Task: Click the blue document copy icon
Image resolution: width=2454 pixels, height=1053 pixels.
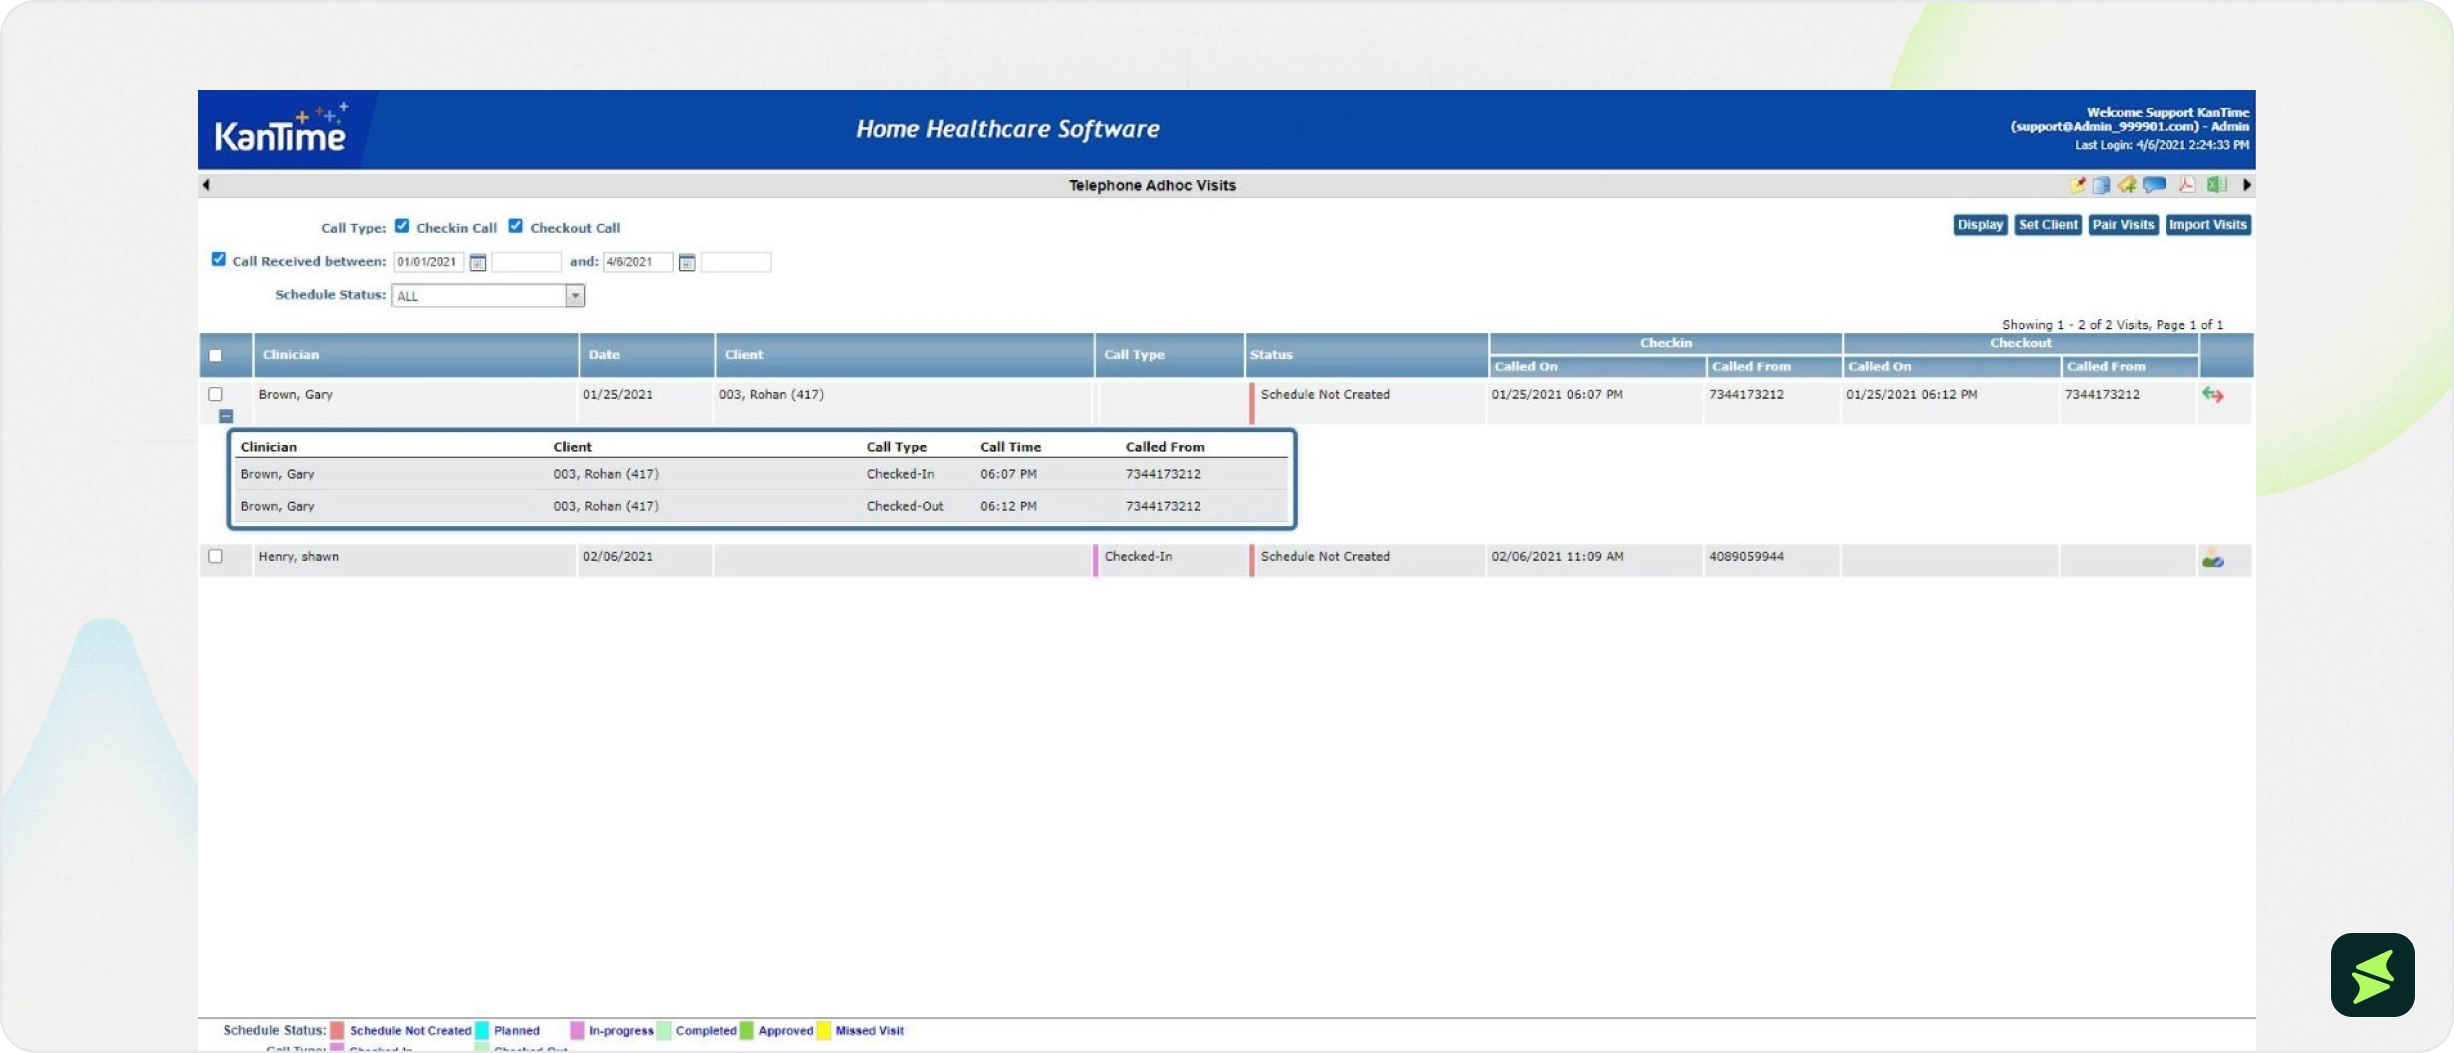Action: click(x=2101, y=185)
